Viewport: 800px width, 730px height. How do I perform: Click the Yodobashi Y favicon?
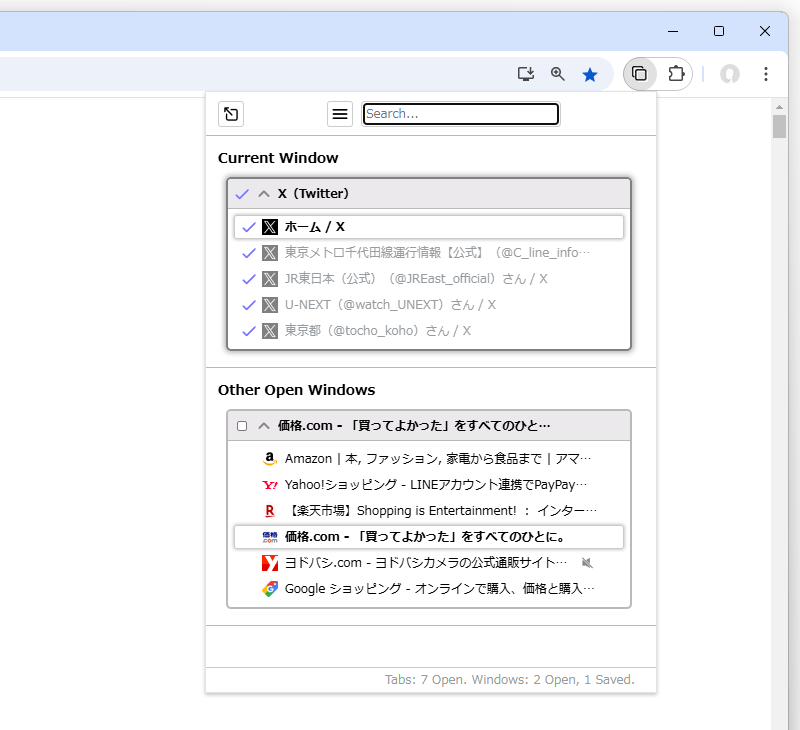click(x=270, y=563)
